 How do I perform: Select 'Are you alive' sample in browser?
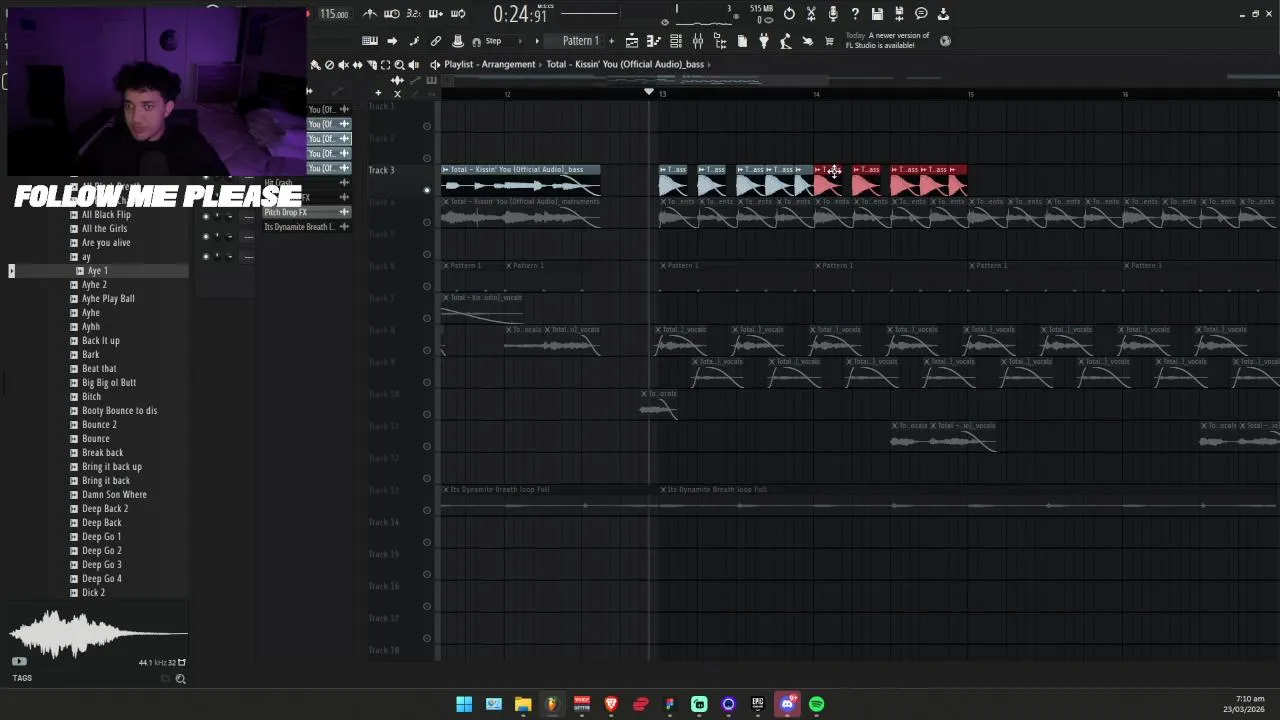tap(106, 242)
